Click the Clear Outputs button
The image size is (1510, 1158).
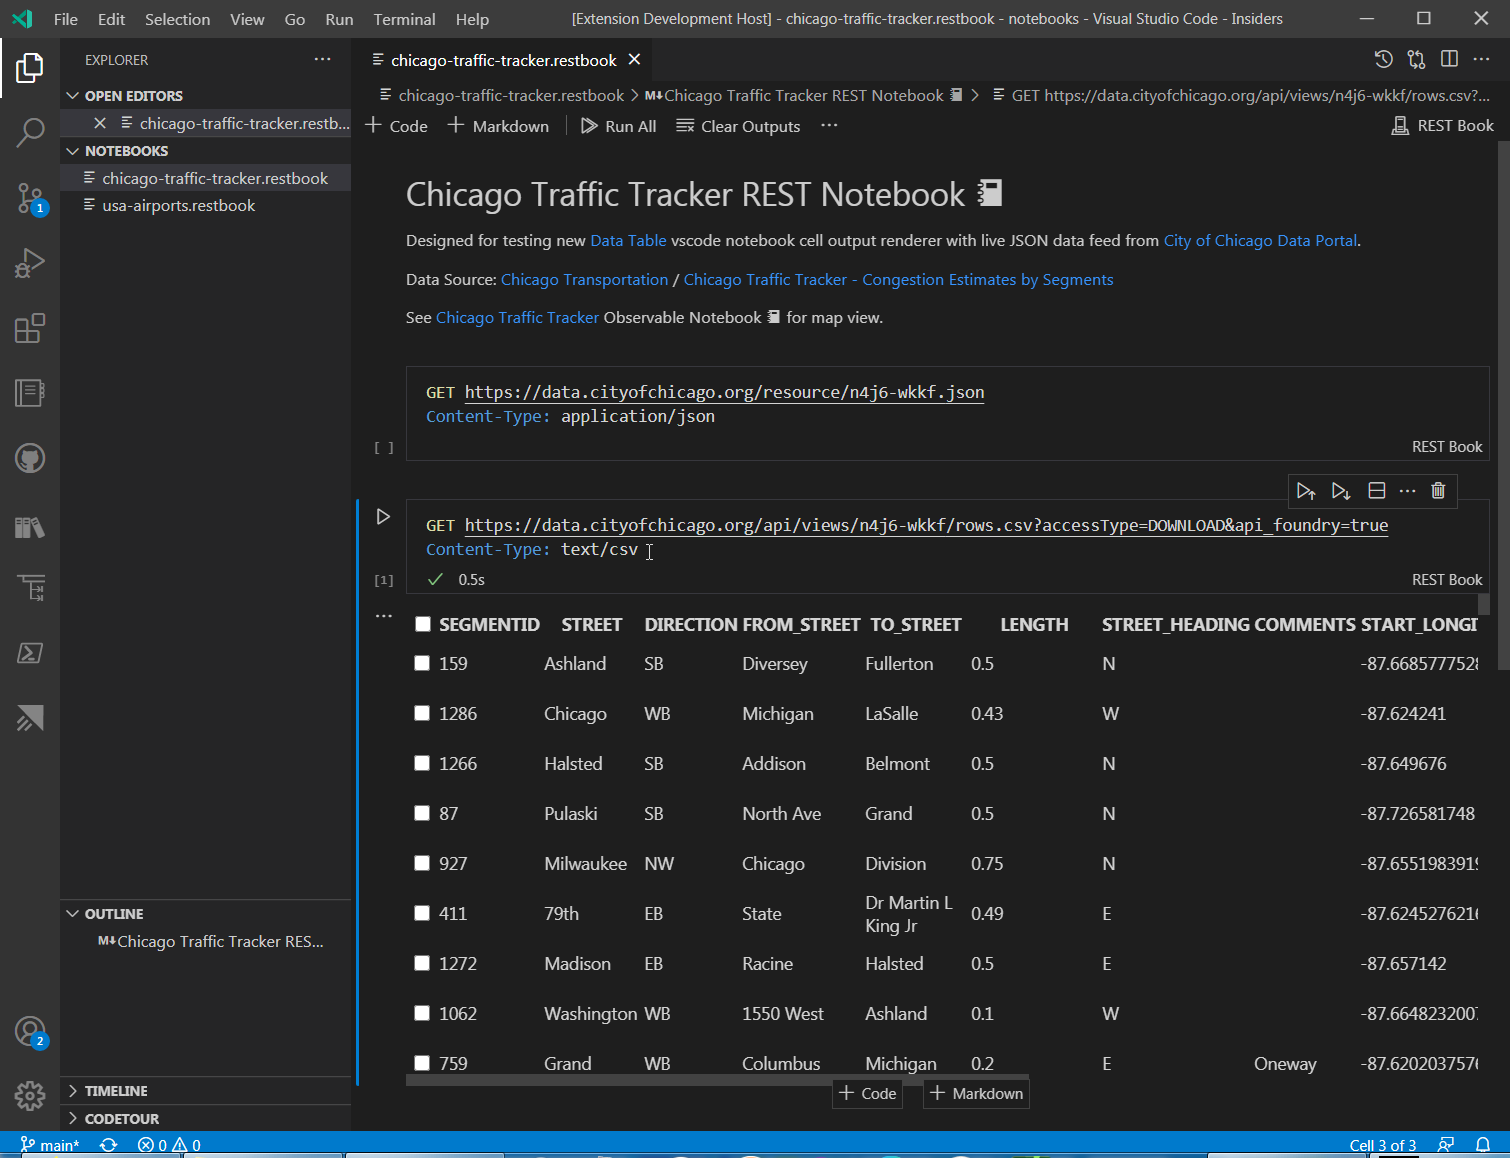738,125
